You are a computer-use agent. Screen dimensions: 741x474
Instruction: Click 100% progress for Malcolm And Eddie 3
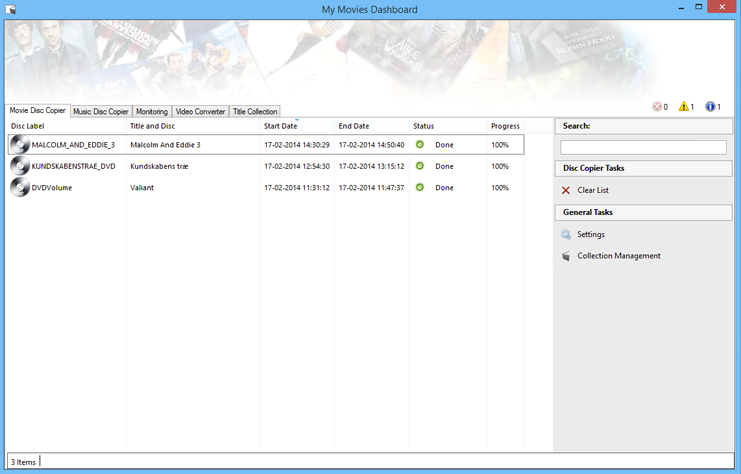tap(500, 145)
